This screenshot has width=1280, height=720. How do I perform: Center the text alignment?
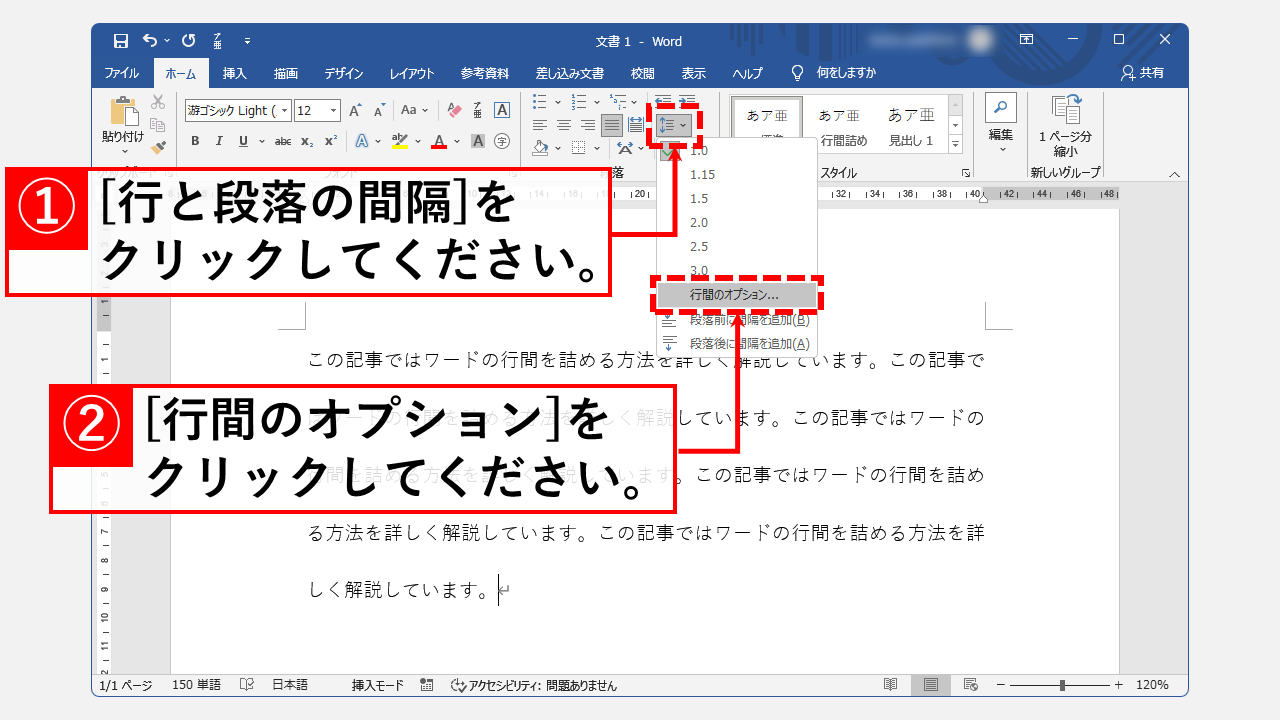click(564, 125)
